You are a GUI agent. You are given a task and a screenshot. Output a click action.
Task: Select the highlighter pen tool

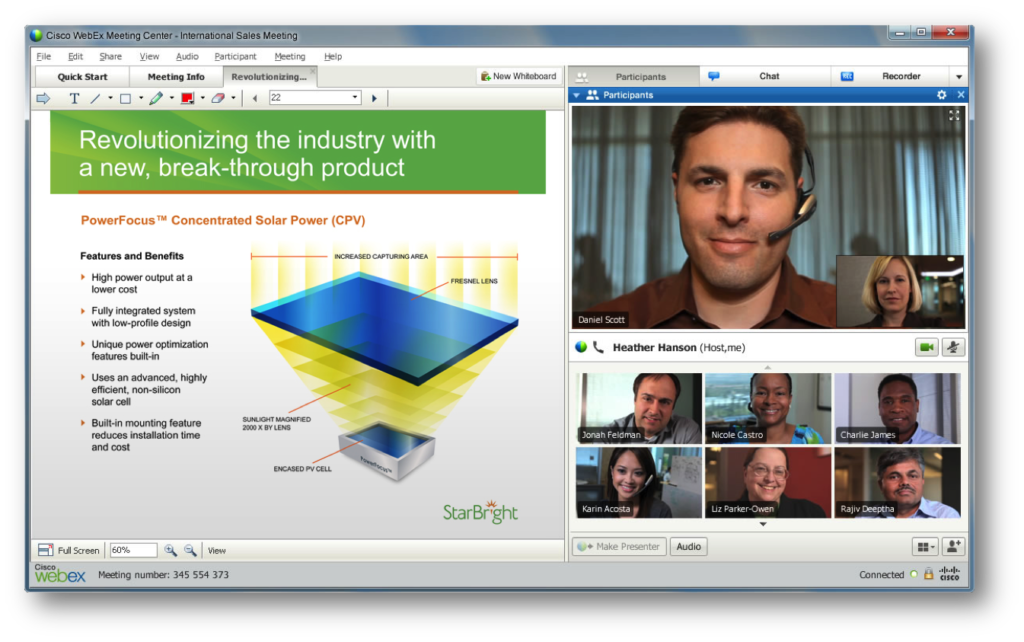[156, 97]
